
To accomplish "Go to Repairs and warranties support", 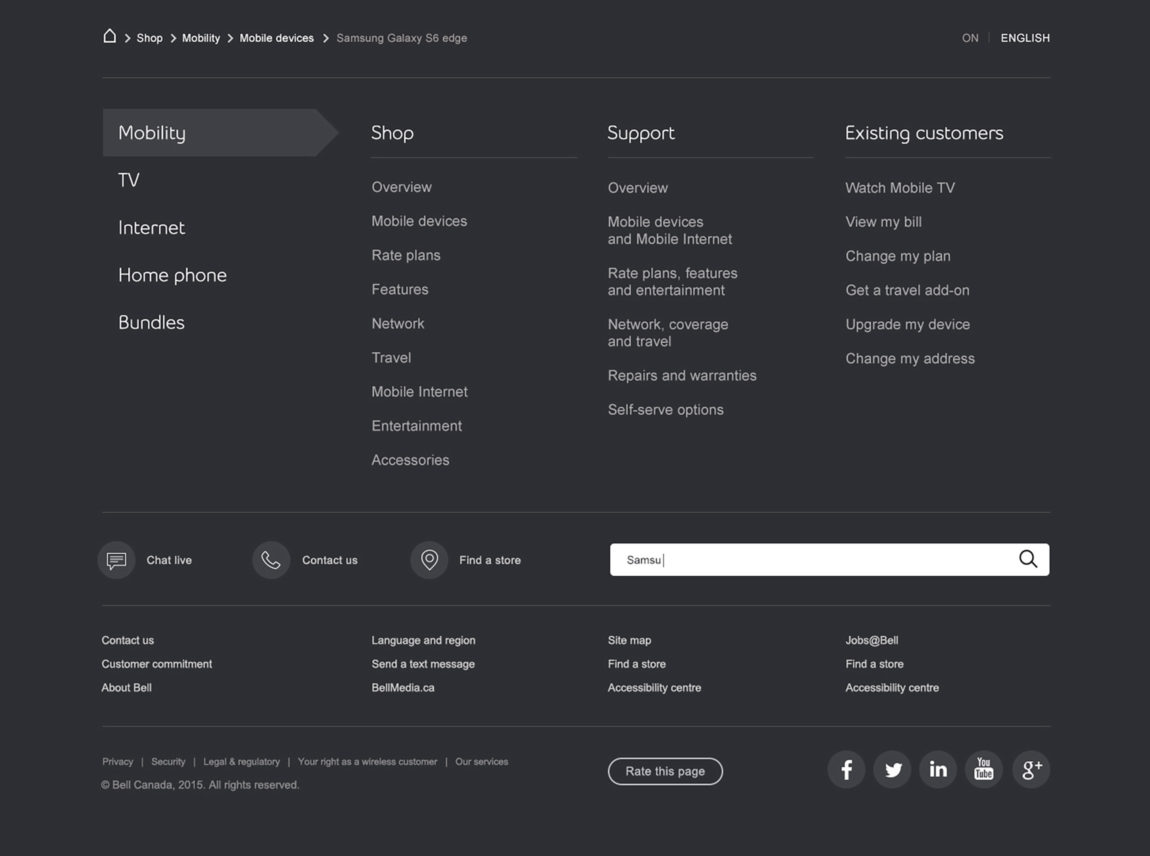I will point(682,376).
